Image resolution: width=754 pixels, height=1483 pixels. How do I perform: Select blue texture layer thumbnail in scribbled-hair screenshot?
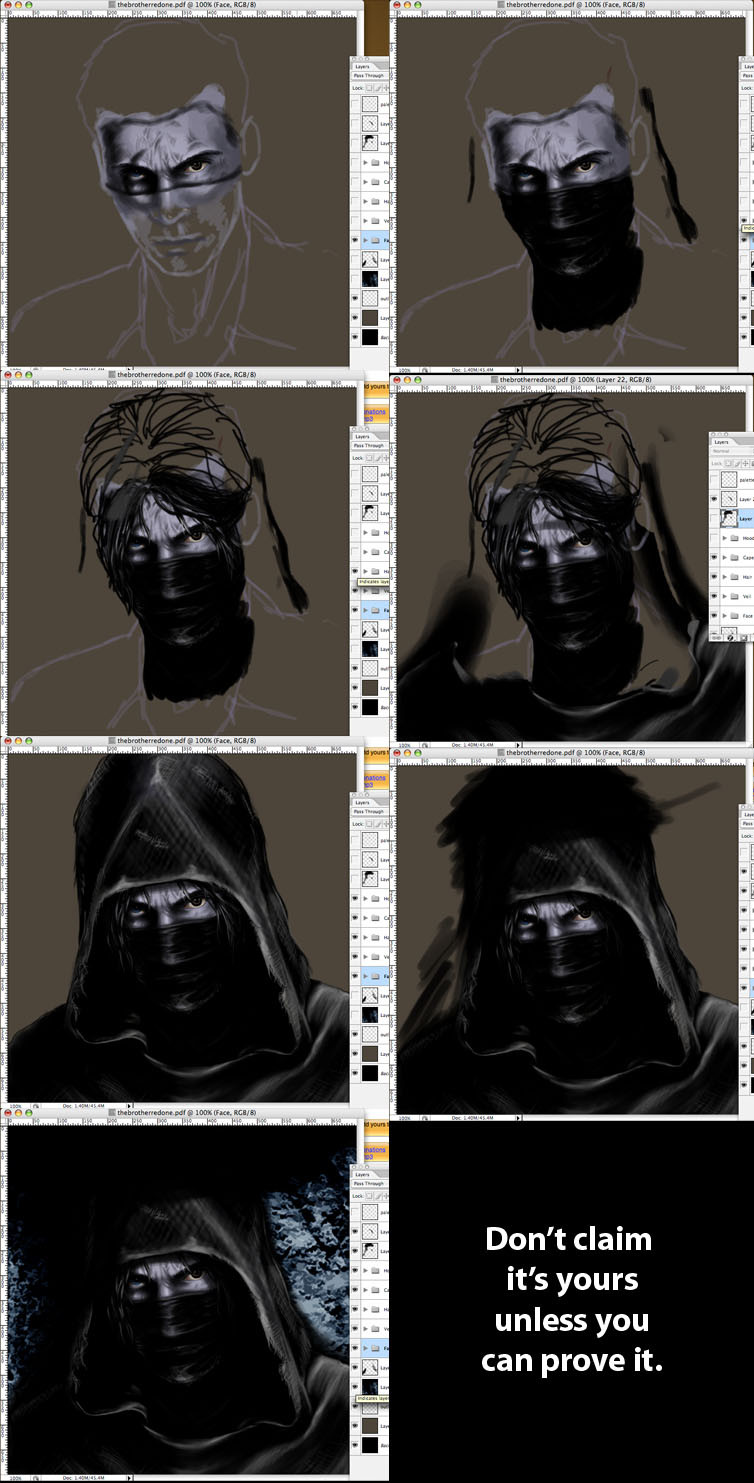[x=370, y=649]
